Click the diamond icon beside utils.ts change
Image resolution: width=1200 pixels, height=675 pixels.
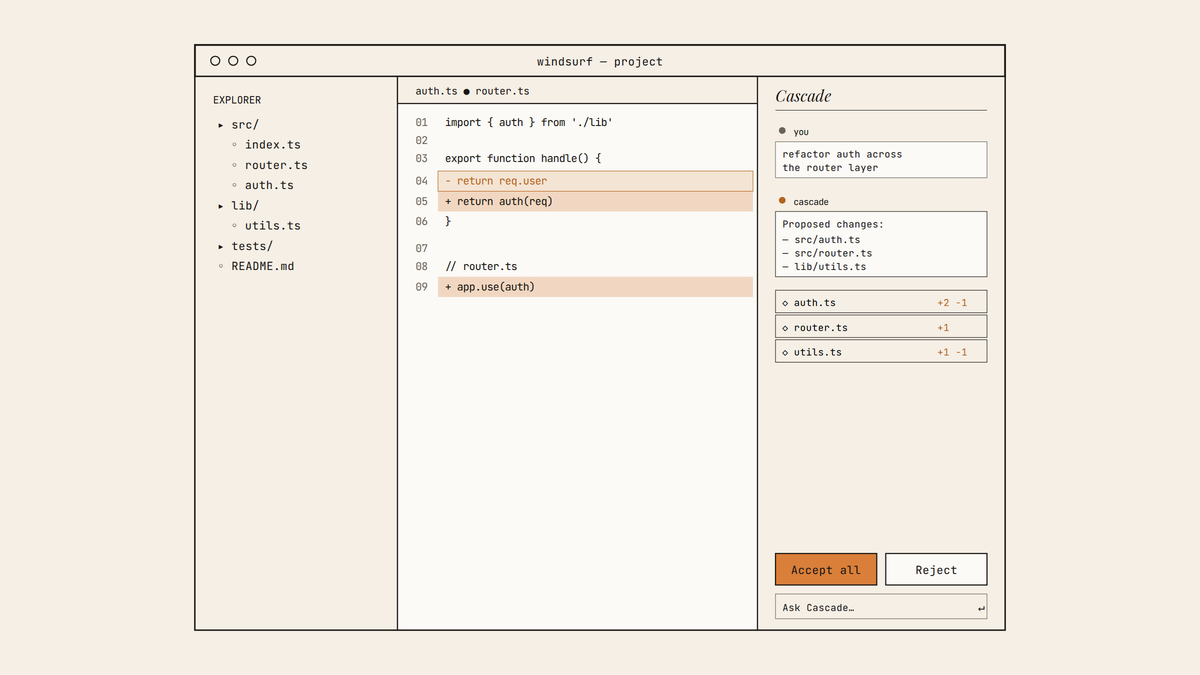point(785,352)
